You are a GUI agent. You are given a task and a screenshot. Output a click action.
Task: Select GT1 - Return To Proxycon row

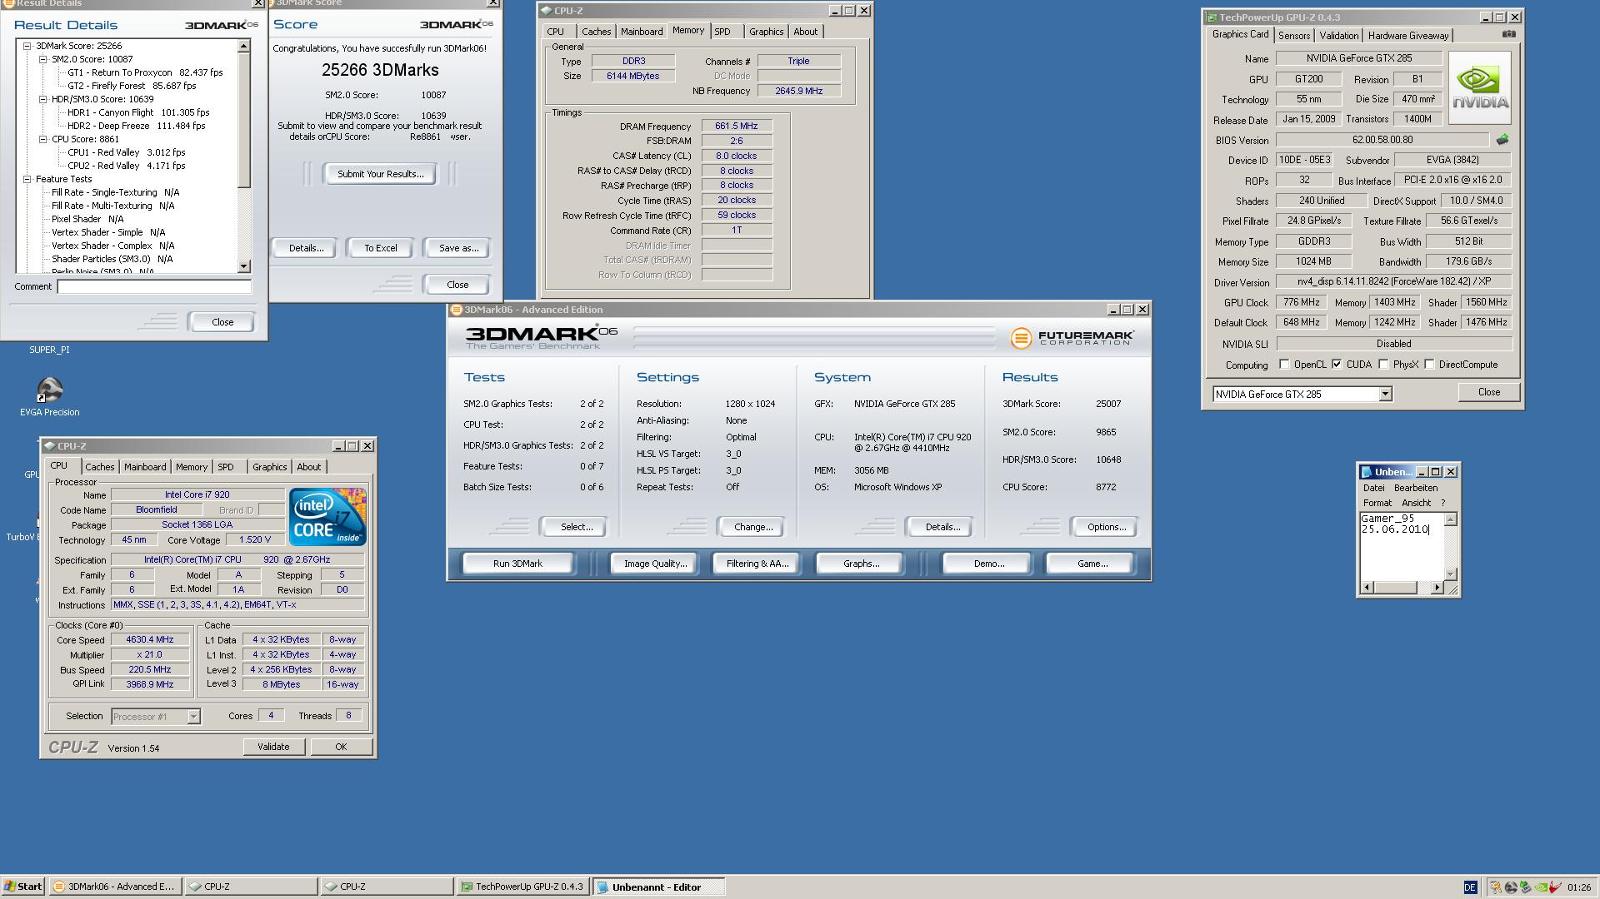[x=145, y=73]
